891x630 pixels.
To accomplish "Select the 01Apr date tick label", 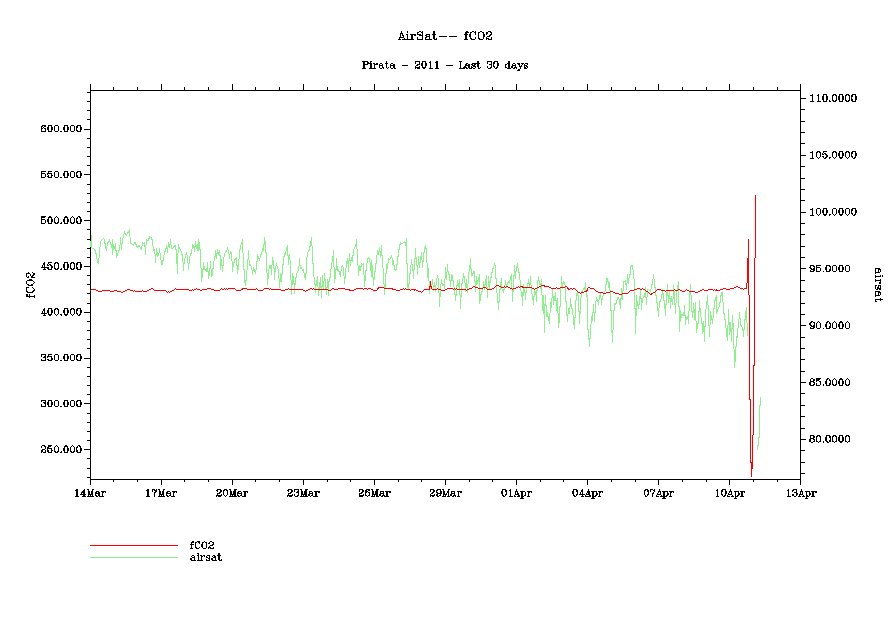I will click(516, 493).
